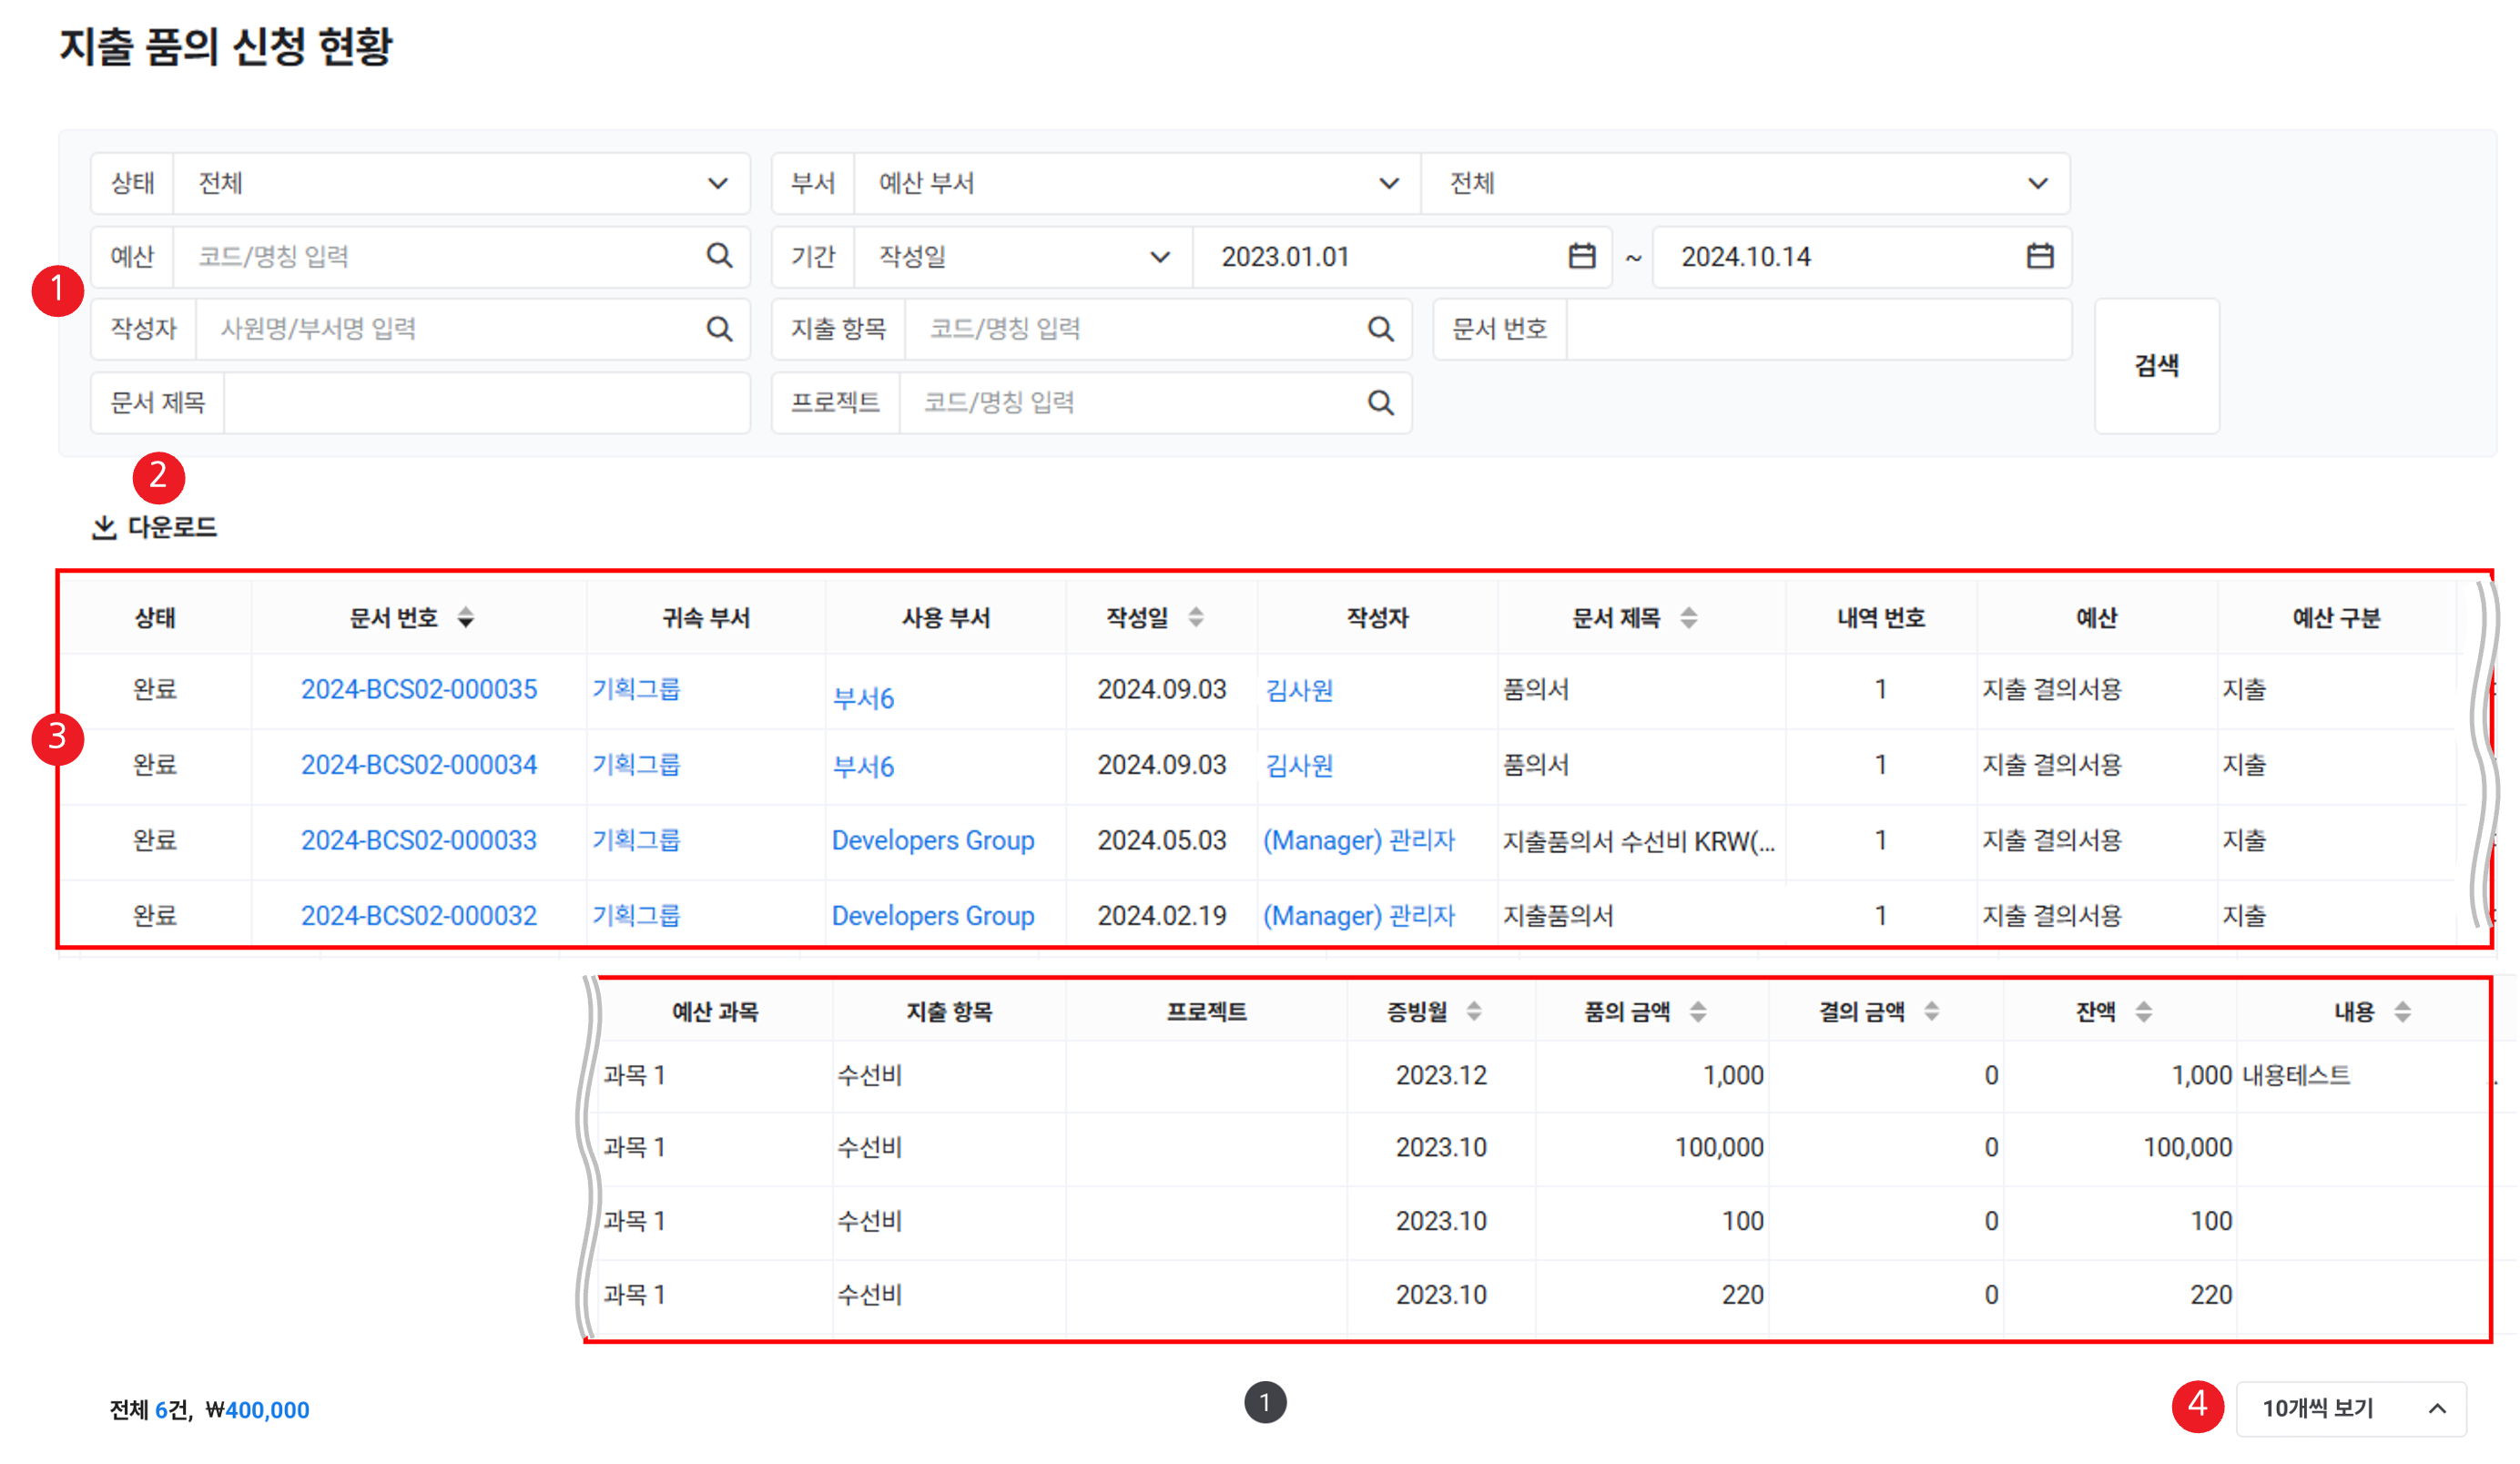The width and height of the screenshot is (2520, 1464).
Task: Open the 예산 부서 department dropdown
Action: (1388, 184)
